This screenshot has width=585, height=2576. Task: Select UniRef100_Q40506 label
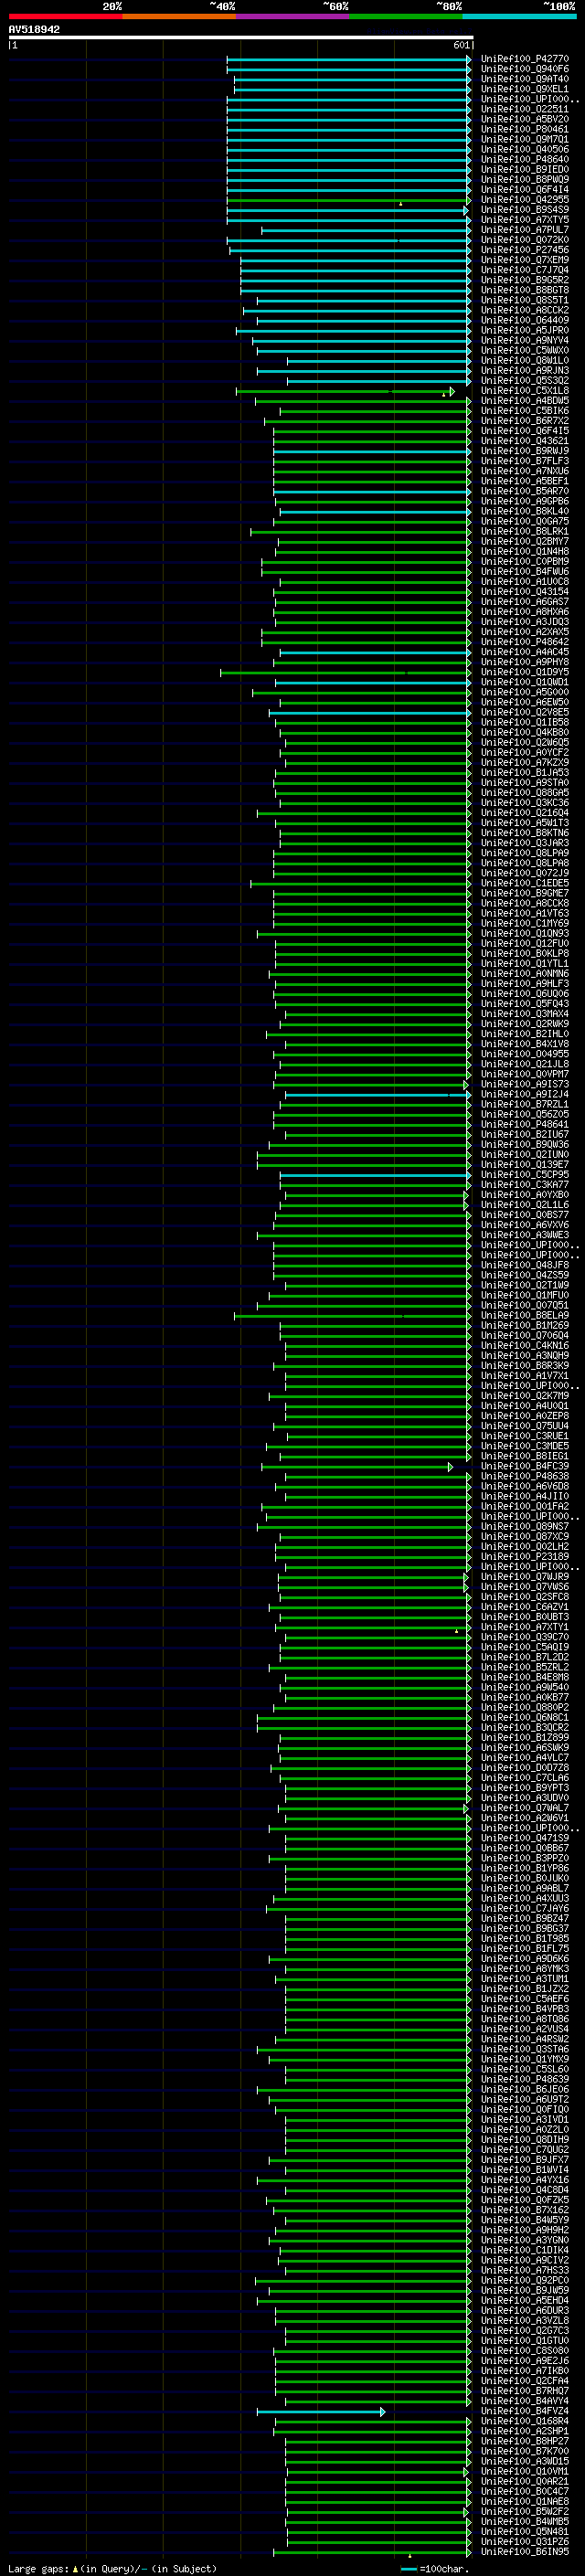coord(524,149)
